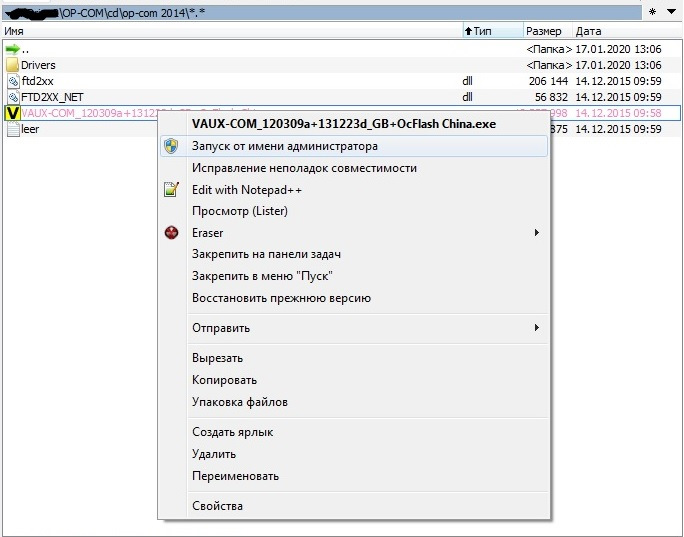Screen dimensions: 684x537
Task: Click the red Eraser icon in menu
Action: (171, 233)
